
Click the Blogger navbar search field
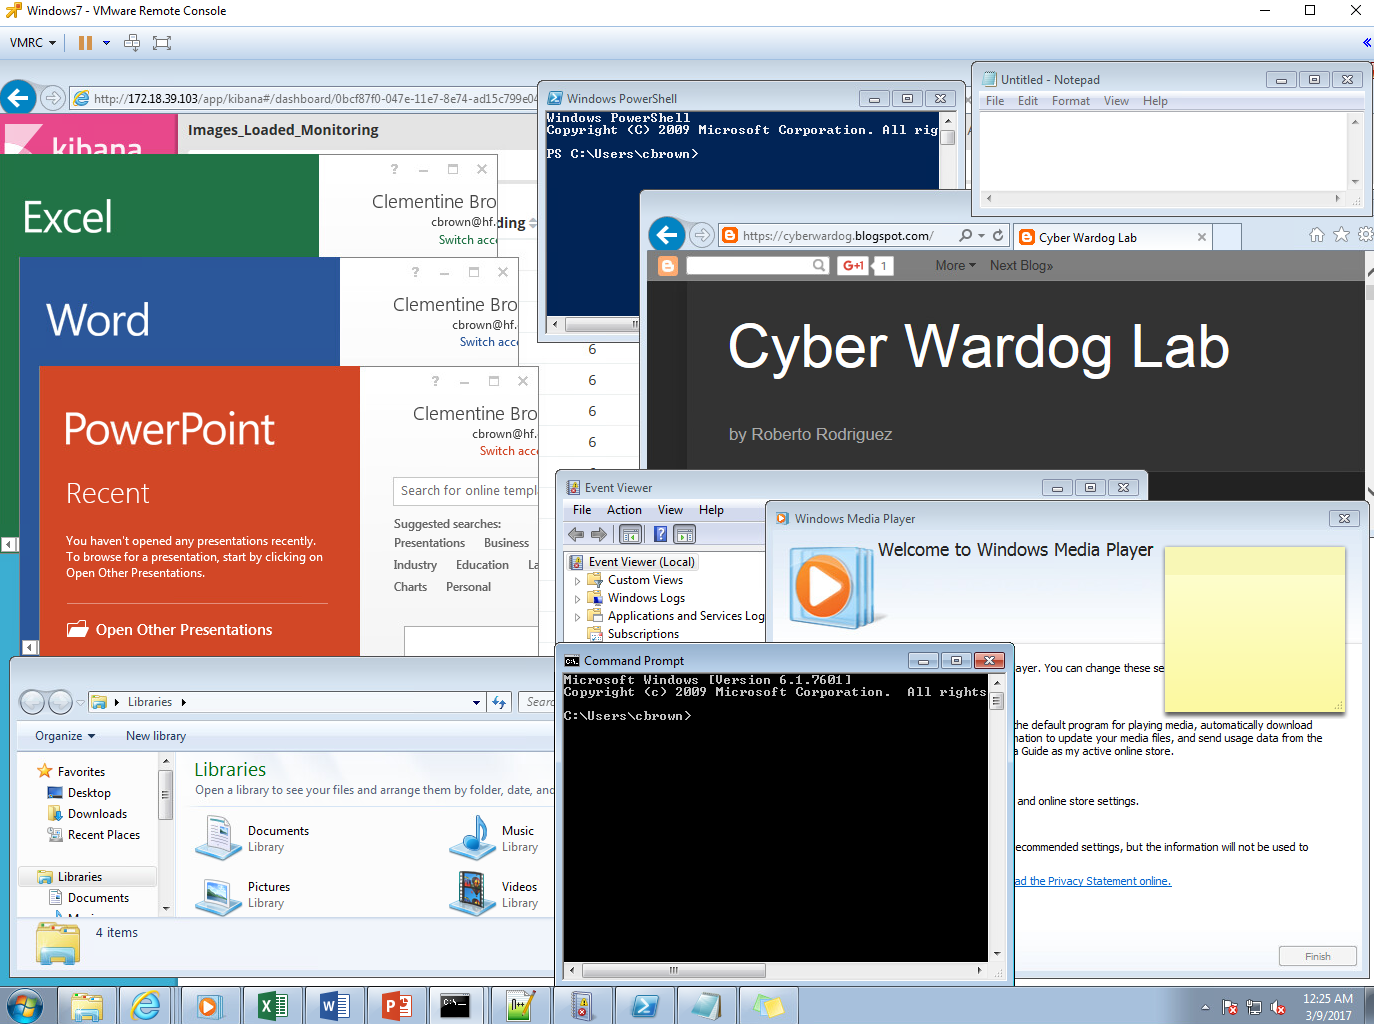pos(750,266)
